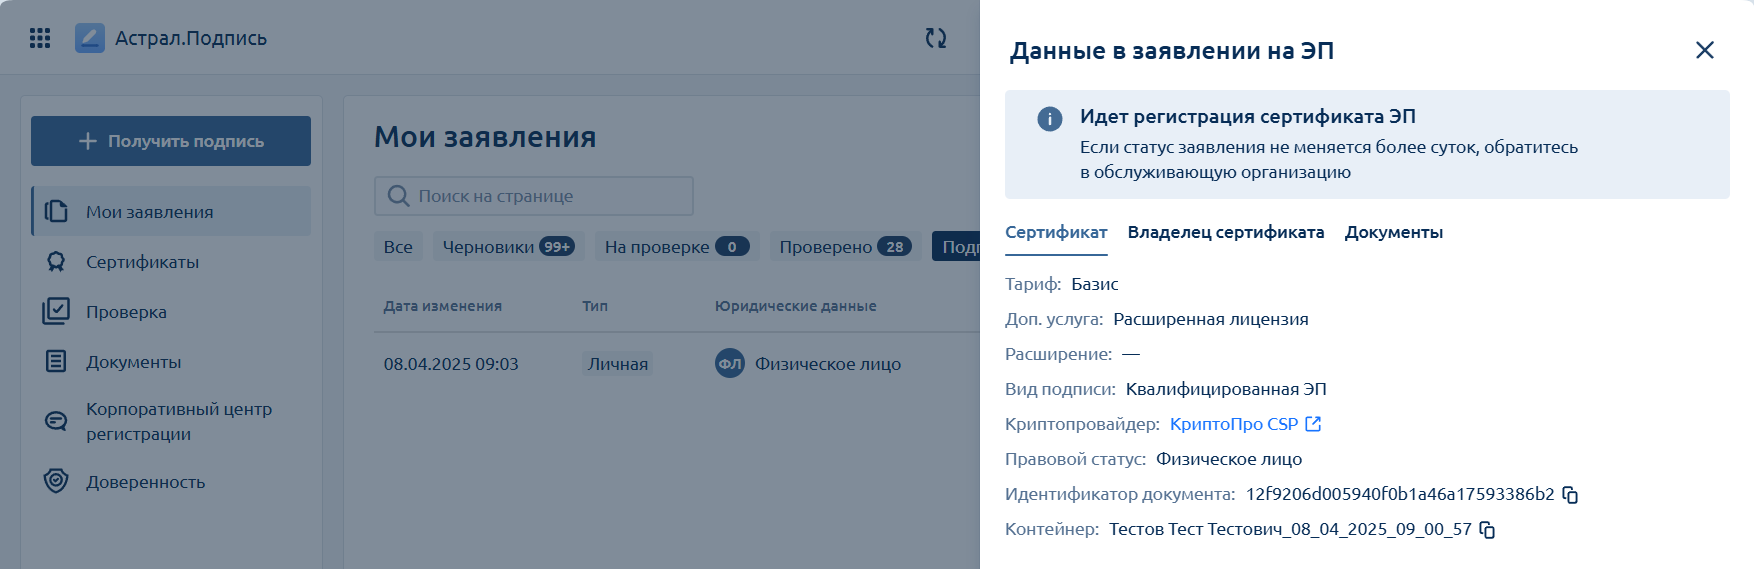Open Доверенность in the sidebar
This screenshot has width=1754, height=569.
pyautogui.click(x=171, y=481)
